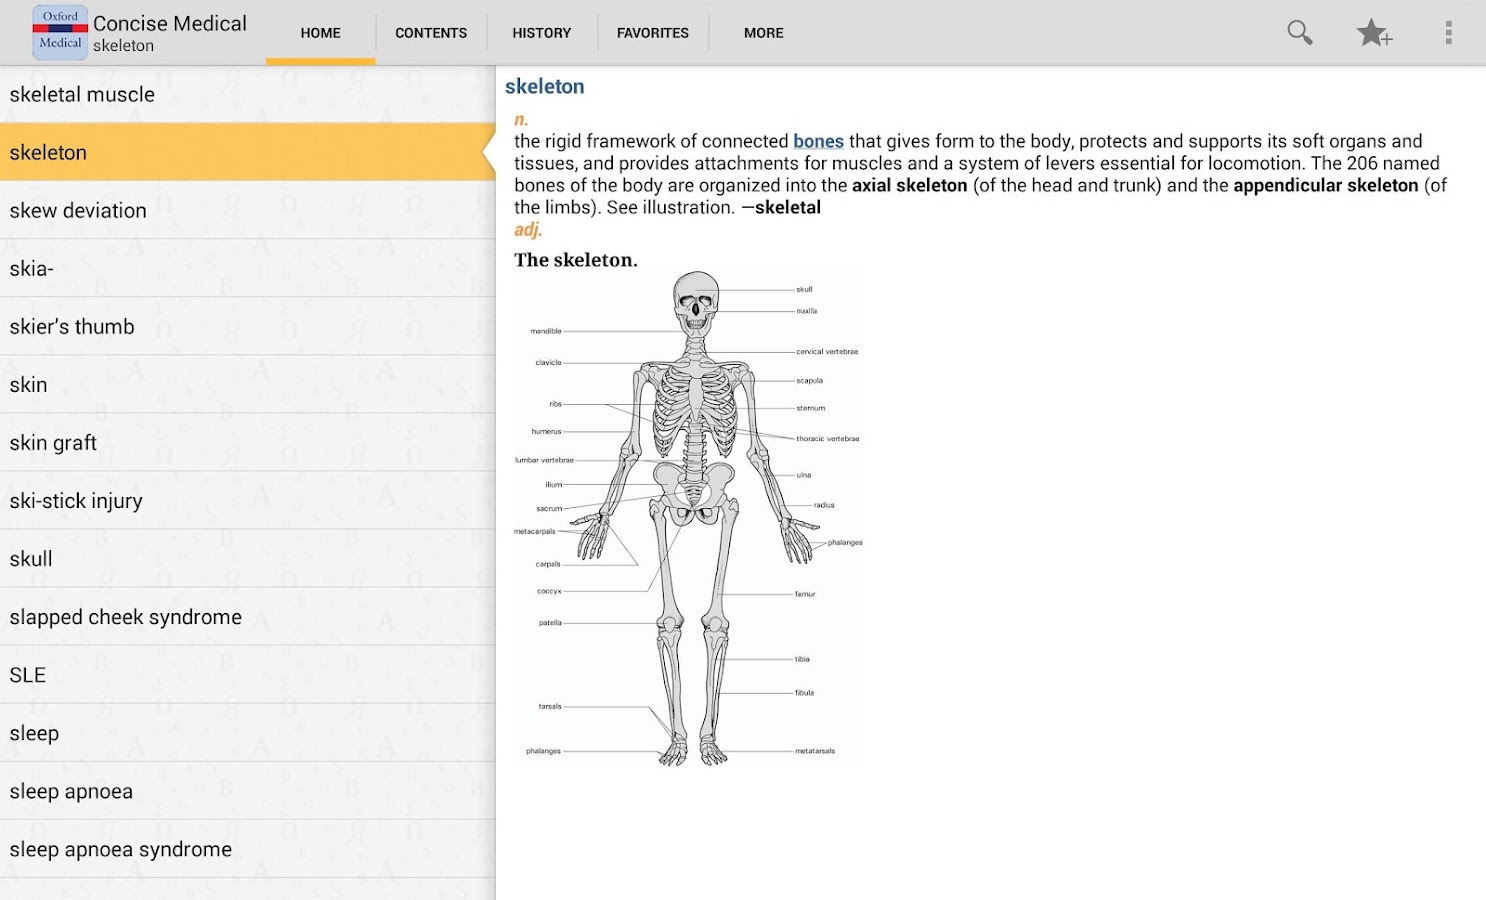This screenshot has height=900, width=1486.
Task: Switch to the CONTENTS tab
Action: 430,32
